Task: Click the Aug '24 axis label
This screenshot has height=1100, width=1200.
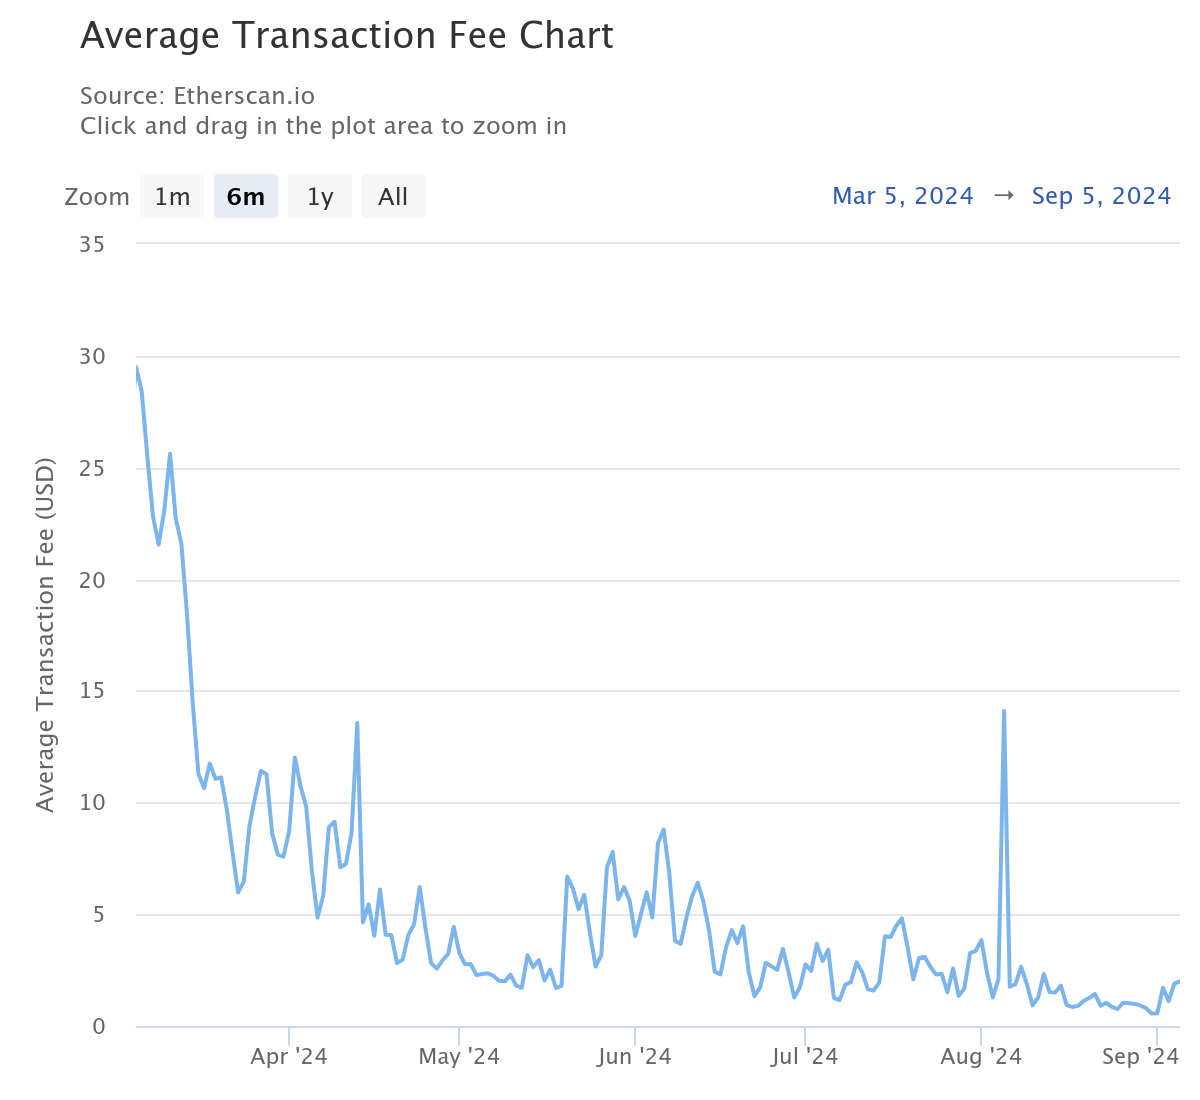Action: click(980, 1056)
